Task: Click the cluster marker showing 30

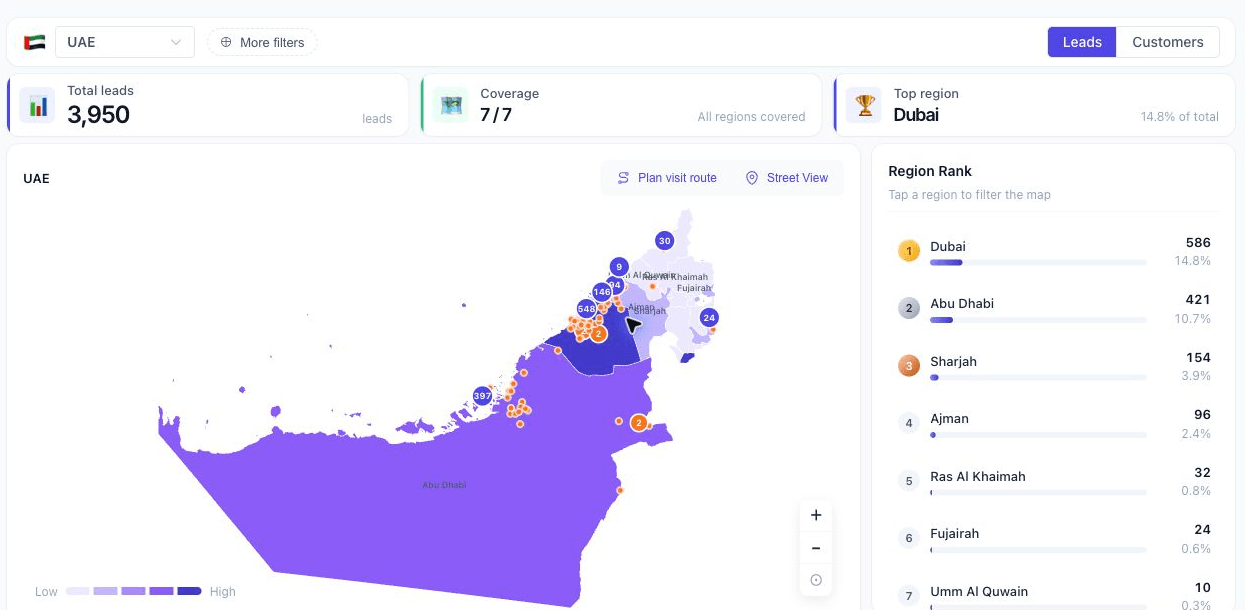Action: pos(664,240)
